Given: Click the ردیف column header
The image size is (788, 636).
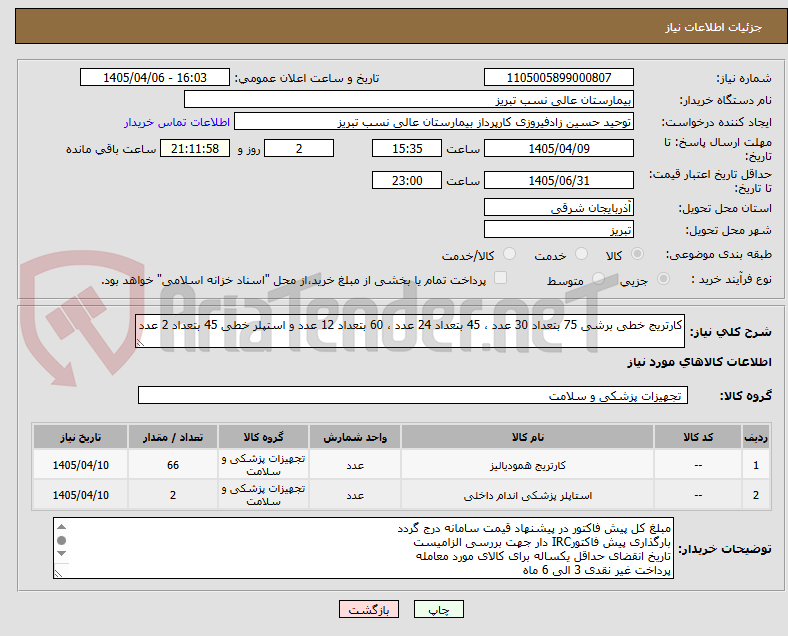Looking at the screenshot, I should tap(755, 437).
